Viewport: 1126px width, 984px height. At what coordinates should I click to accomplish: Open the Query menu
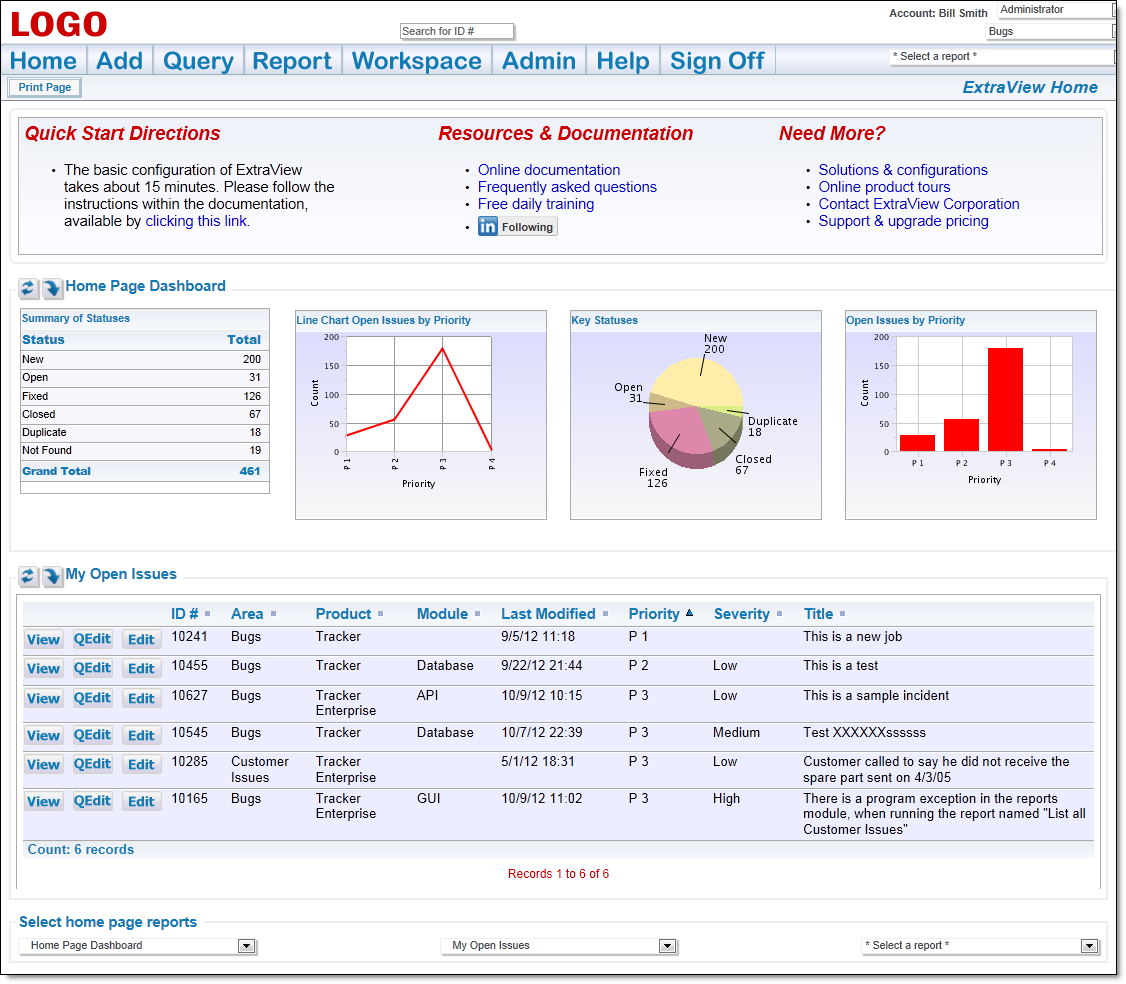(x=198, y=61)
